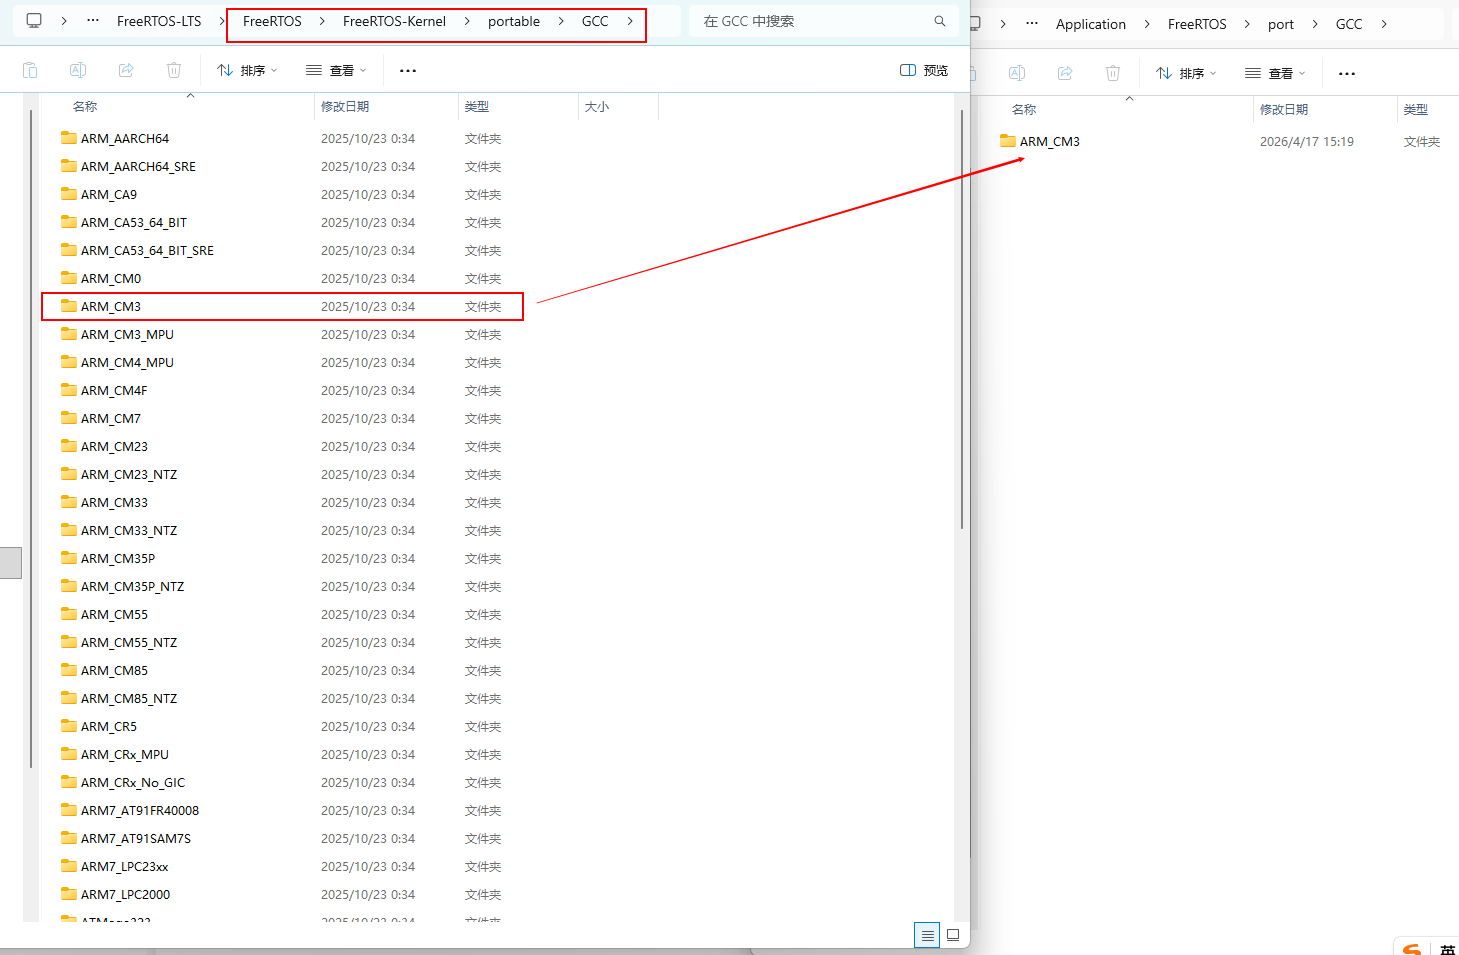Click the rename icon in right window toolbar

(x=1017, y=73)
